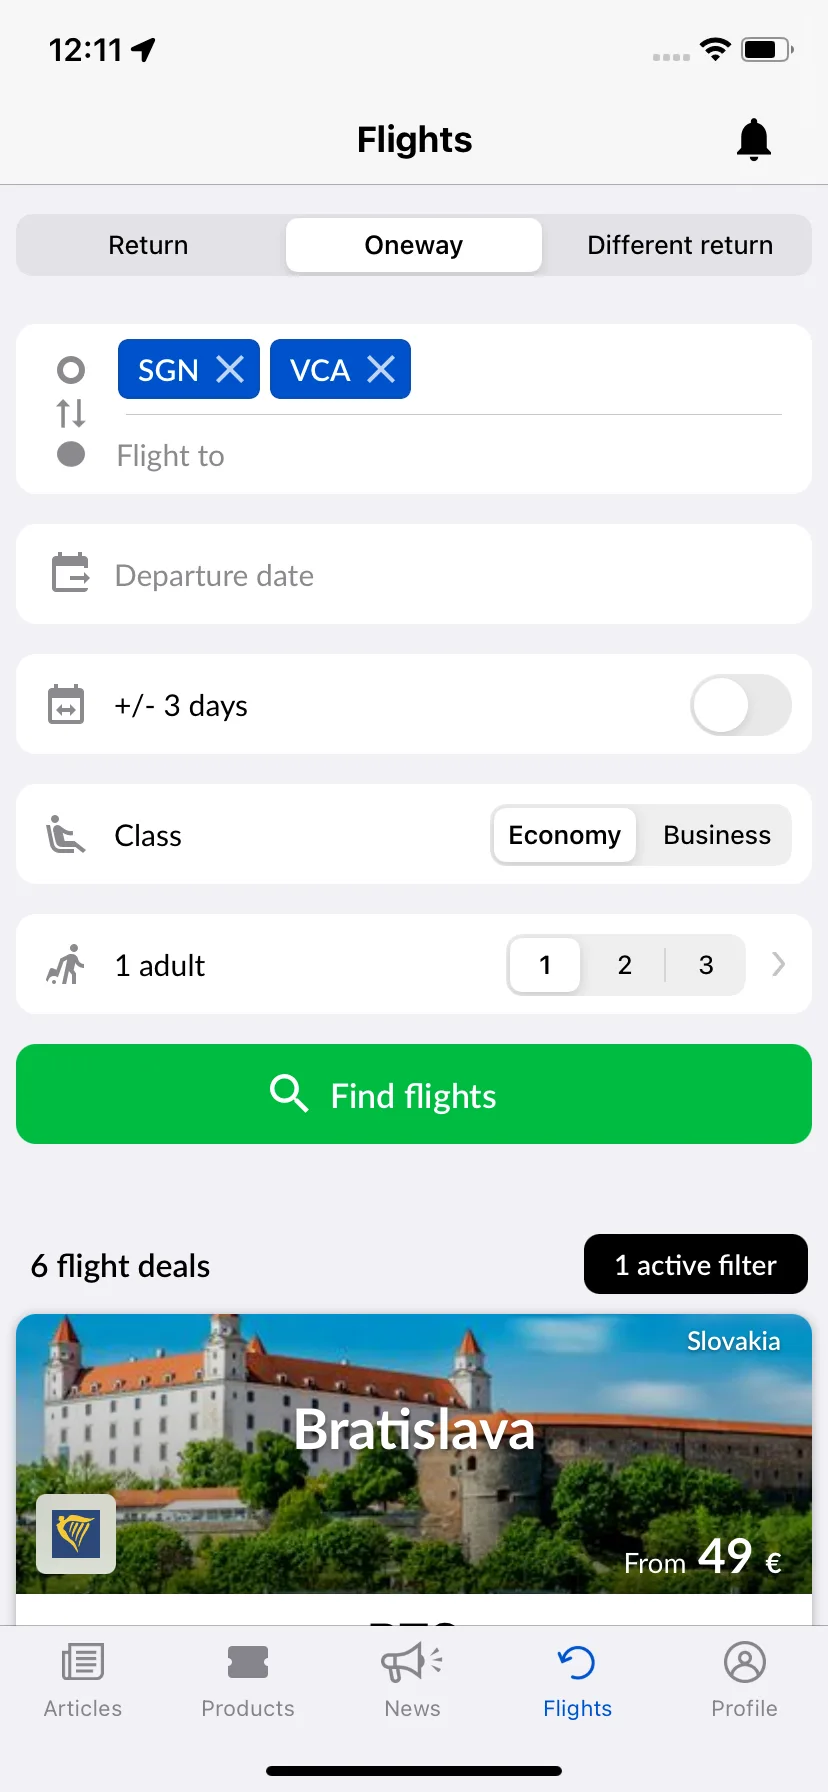Image resolution: width=828 pixels, height=1792 pixels.
Task: Tap the departure calendar icon
Action: [70, 573]
